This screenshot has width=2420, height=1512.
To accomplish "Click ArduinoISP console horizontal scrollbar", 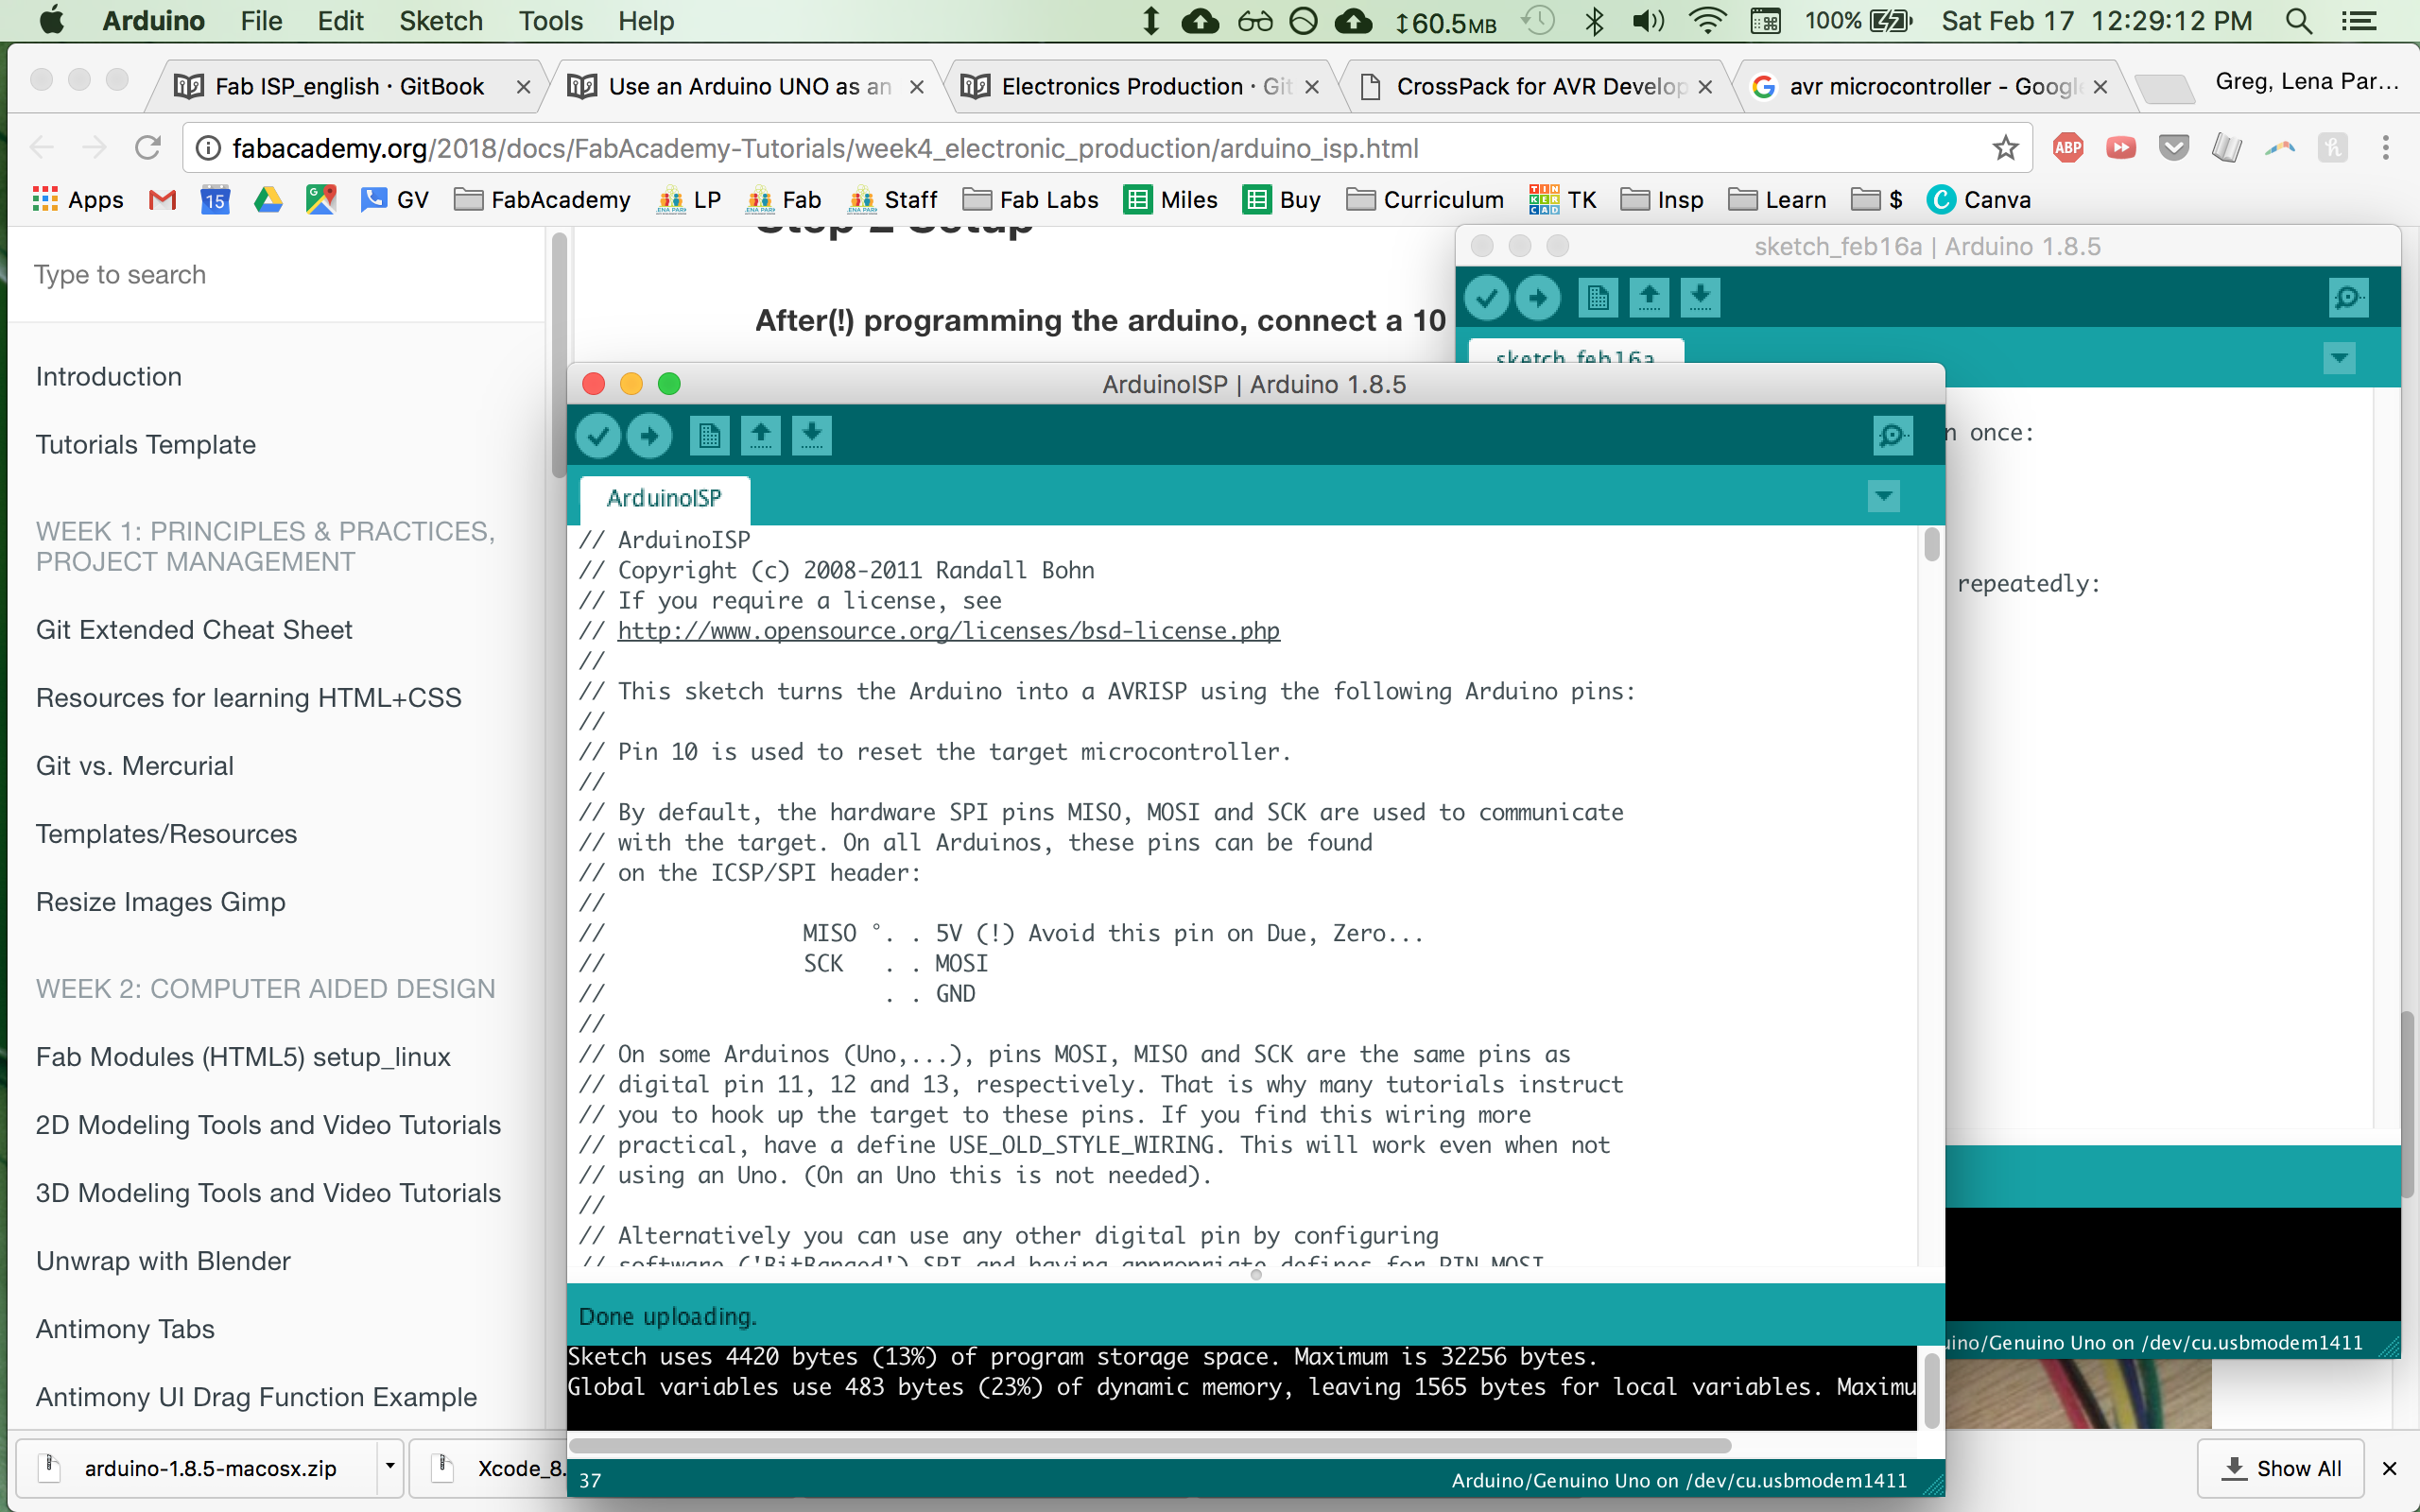I will (x=1150, y=1445).
